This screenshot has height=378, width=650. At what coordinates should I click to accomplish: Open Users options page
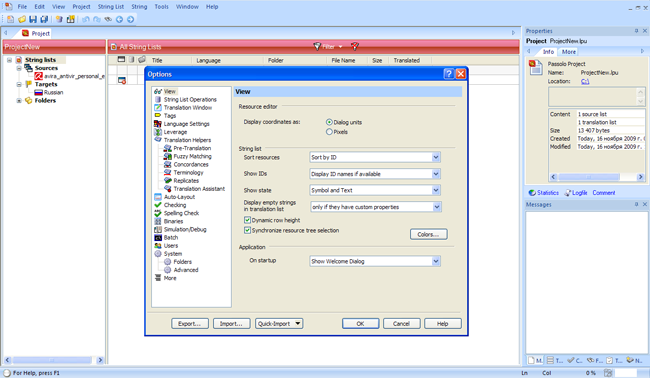(x=170, y=246)
